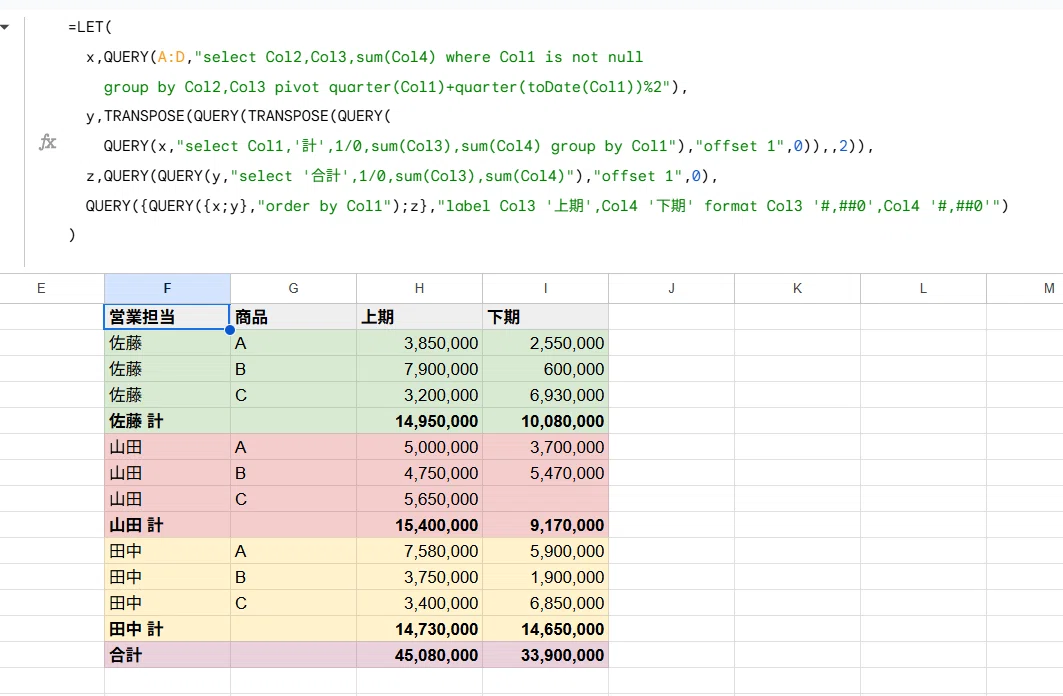This screenshot has height=696, width=1063.
Task: Click the cell with value 1,900,000
Action: coord(546,577)
